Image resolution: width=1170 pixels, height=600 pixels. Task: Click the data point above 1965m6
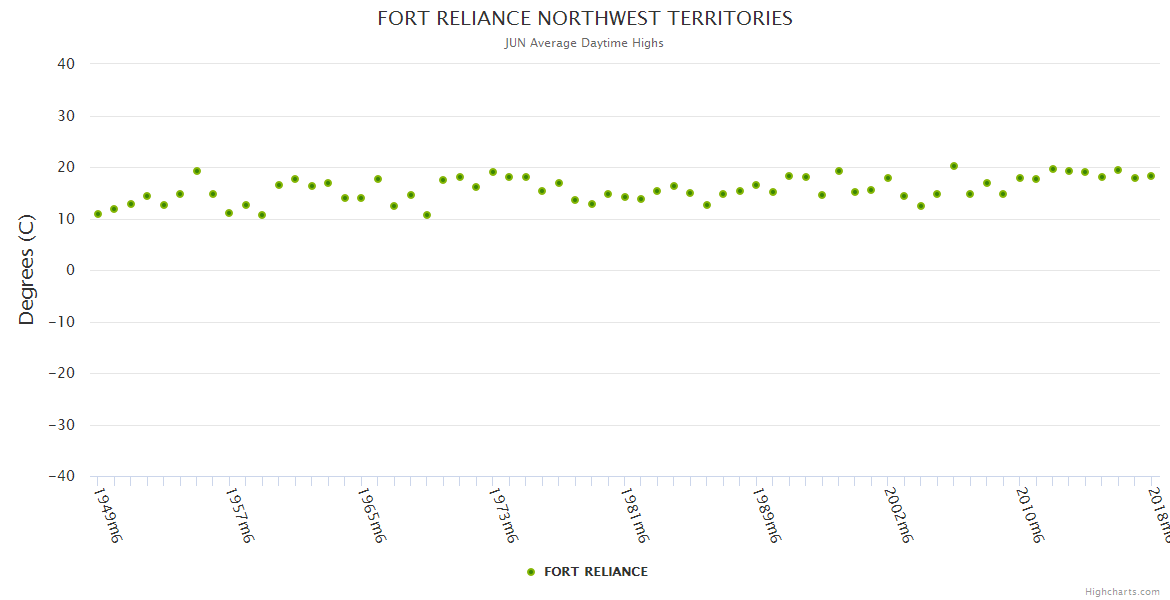pos(361,198)
